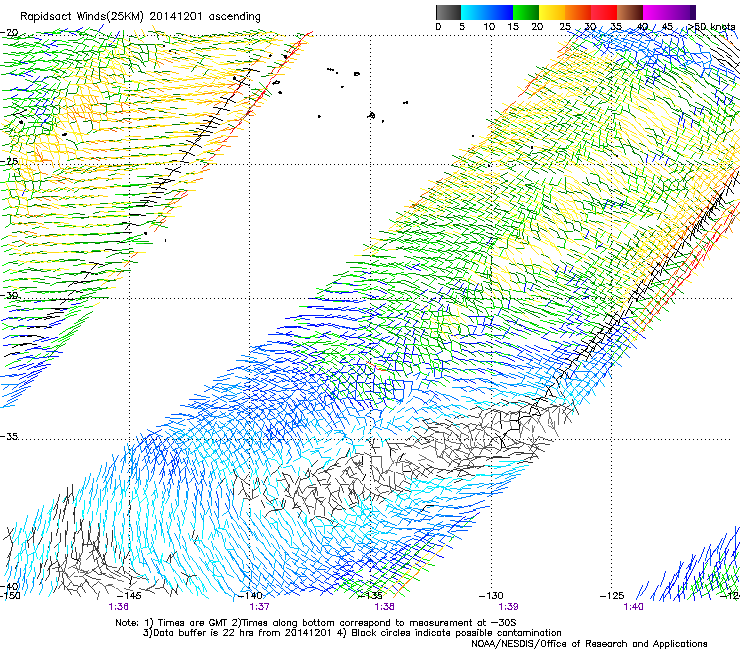Image resolution: width=740 pixels, height=650 pixels.
Task: Click the note line starting 'Note: 1) Times are GMT'
Action: 316,623
